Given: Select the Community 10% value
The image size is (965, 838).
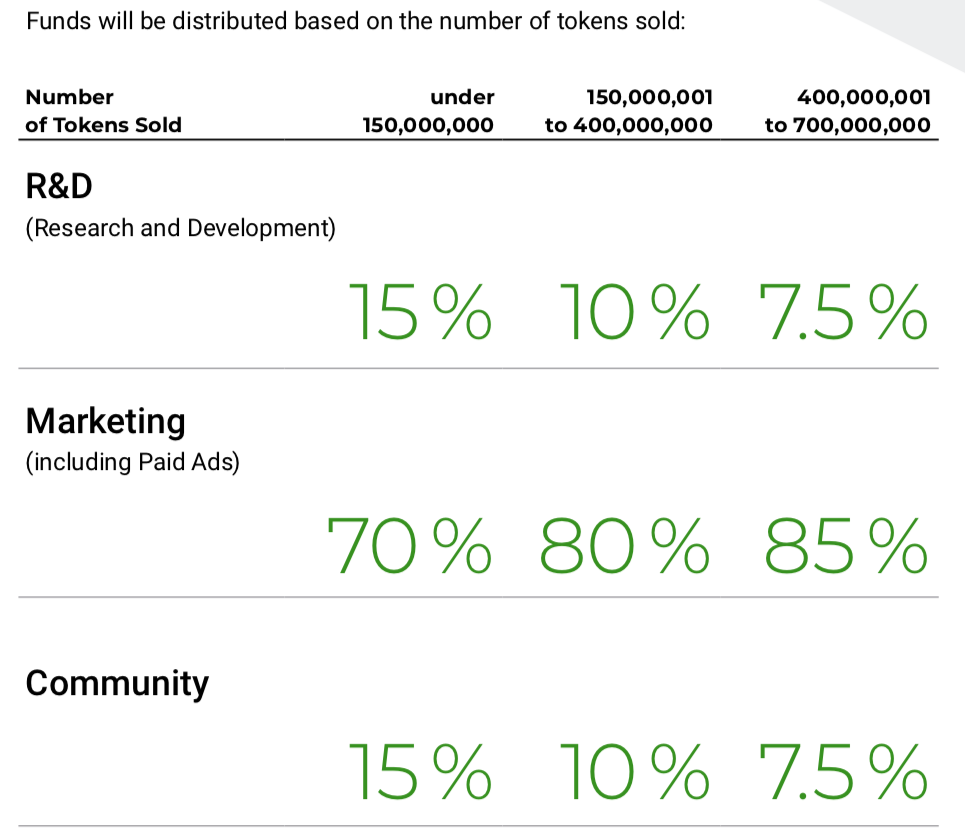Looking at the screenshot, I should coord(635,772).
